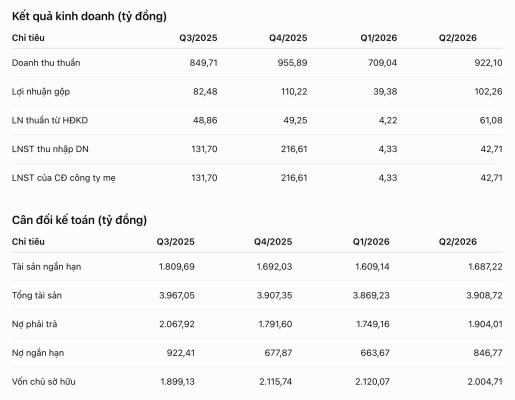Click the 3.967,05 total assets value
The width and height of the screenshot is (515, 400).
pos(177,295)
